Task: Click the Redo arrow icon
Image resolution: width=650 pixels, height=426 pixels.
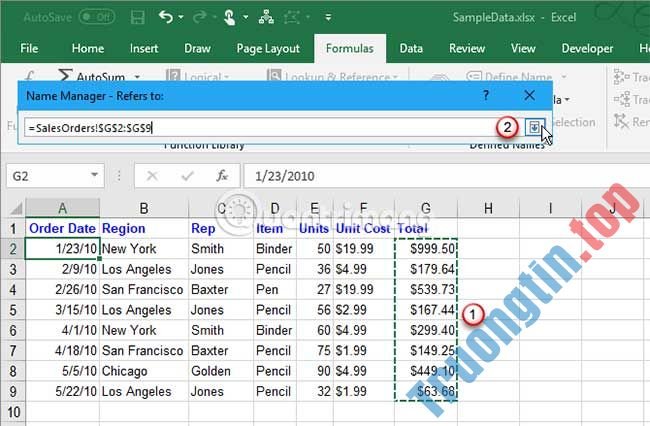Action: [x=200, y=17]
